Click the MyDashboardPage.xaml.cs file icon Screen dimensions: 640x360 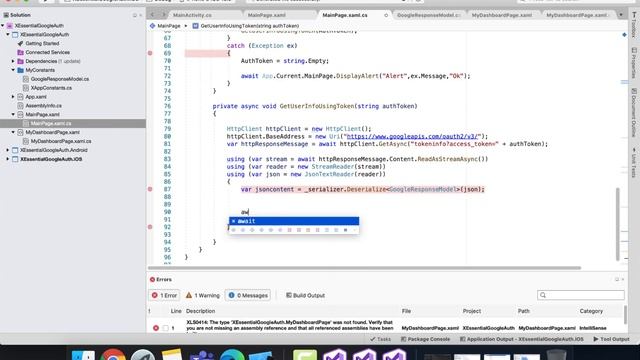[26, 141]
